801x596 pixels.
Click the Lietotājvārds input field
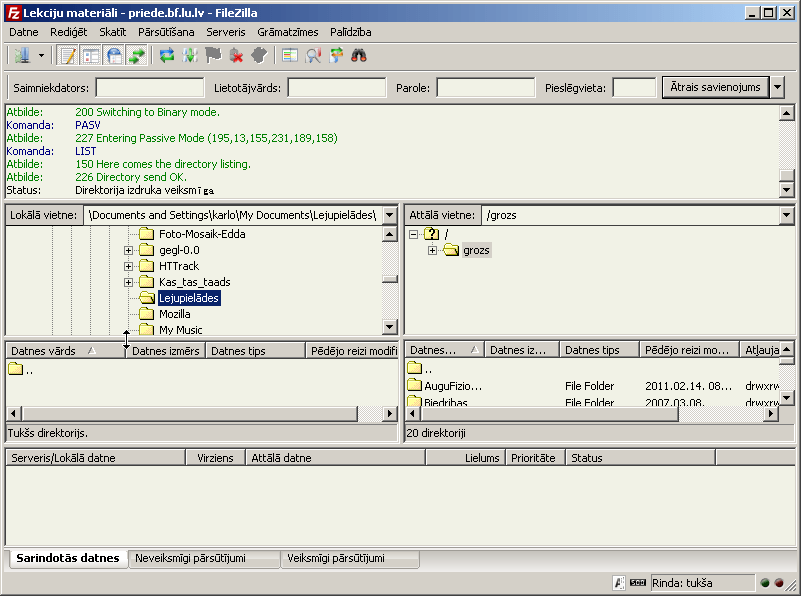(337, 88)
